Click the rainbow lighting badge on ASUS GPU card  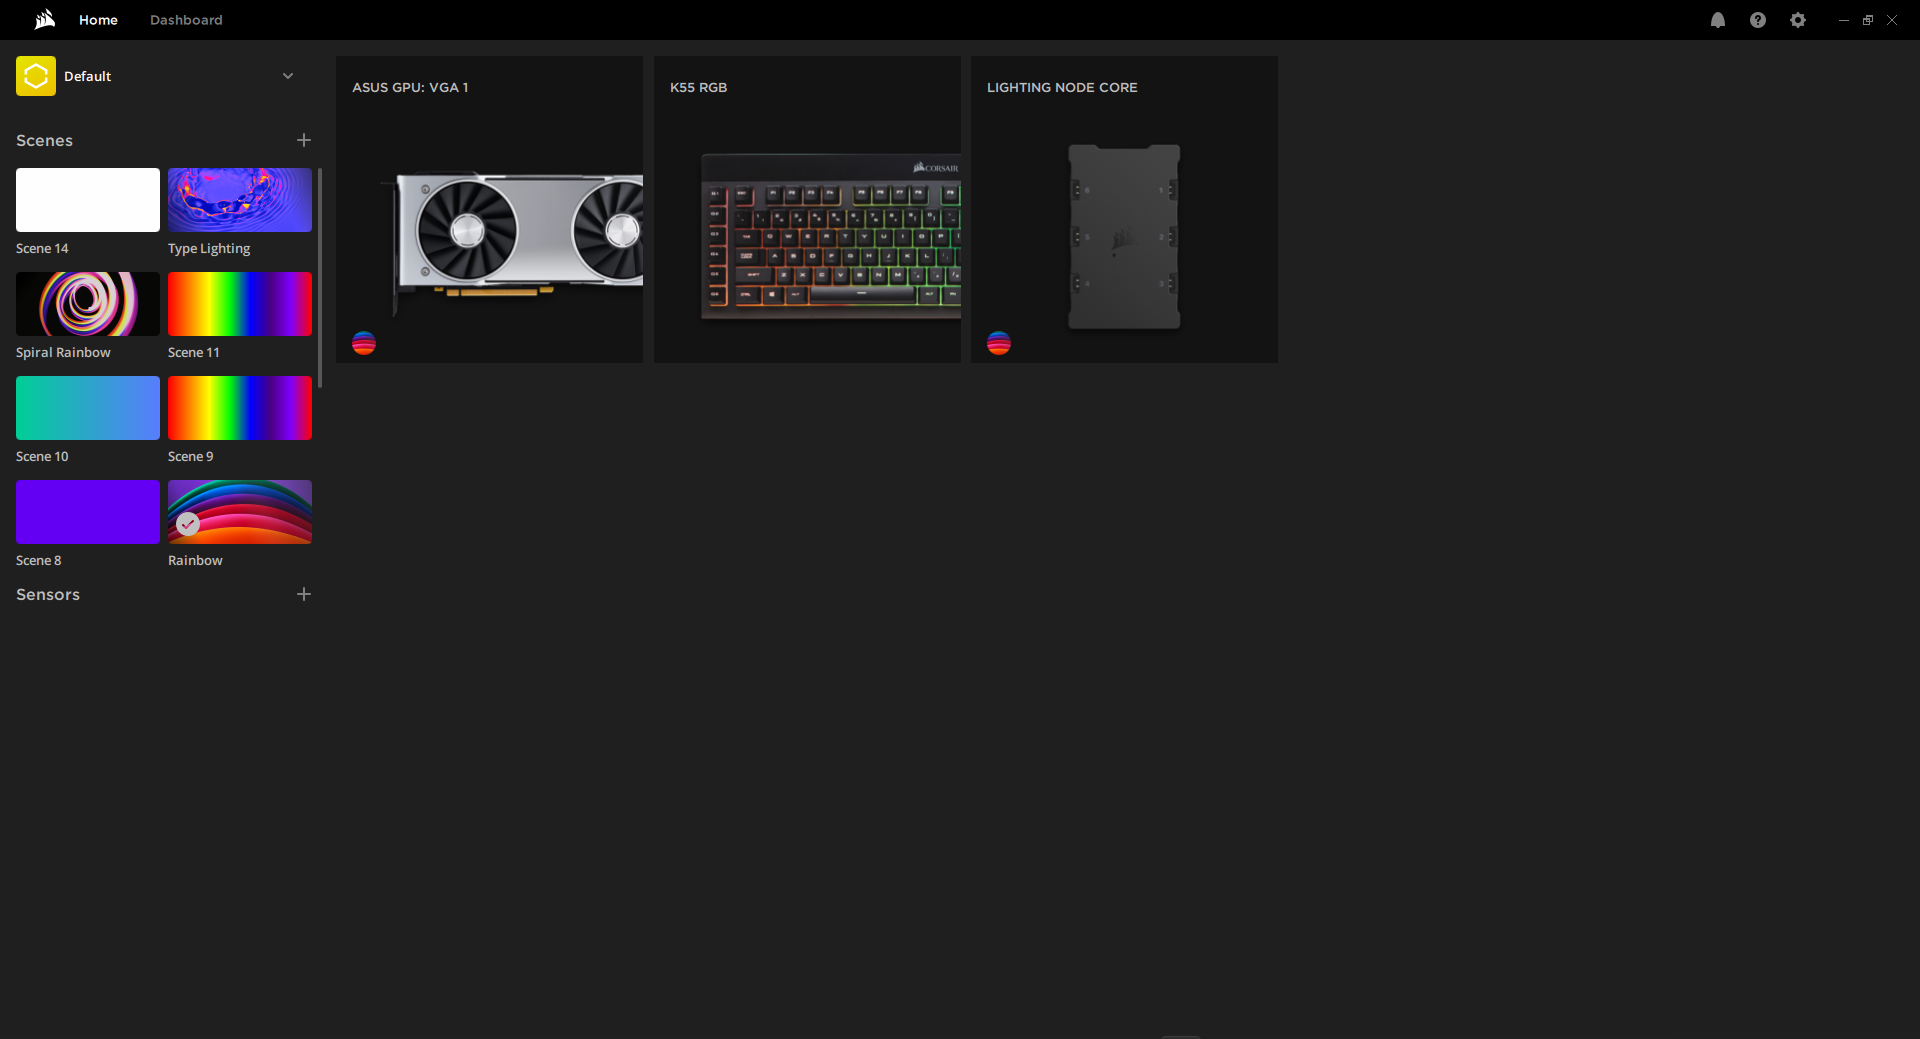(364, 343)
